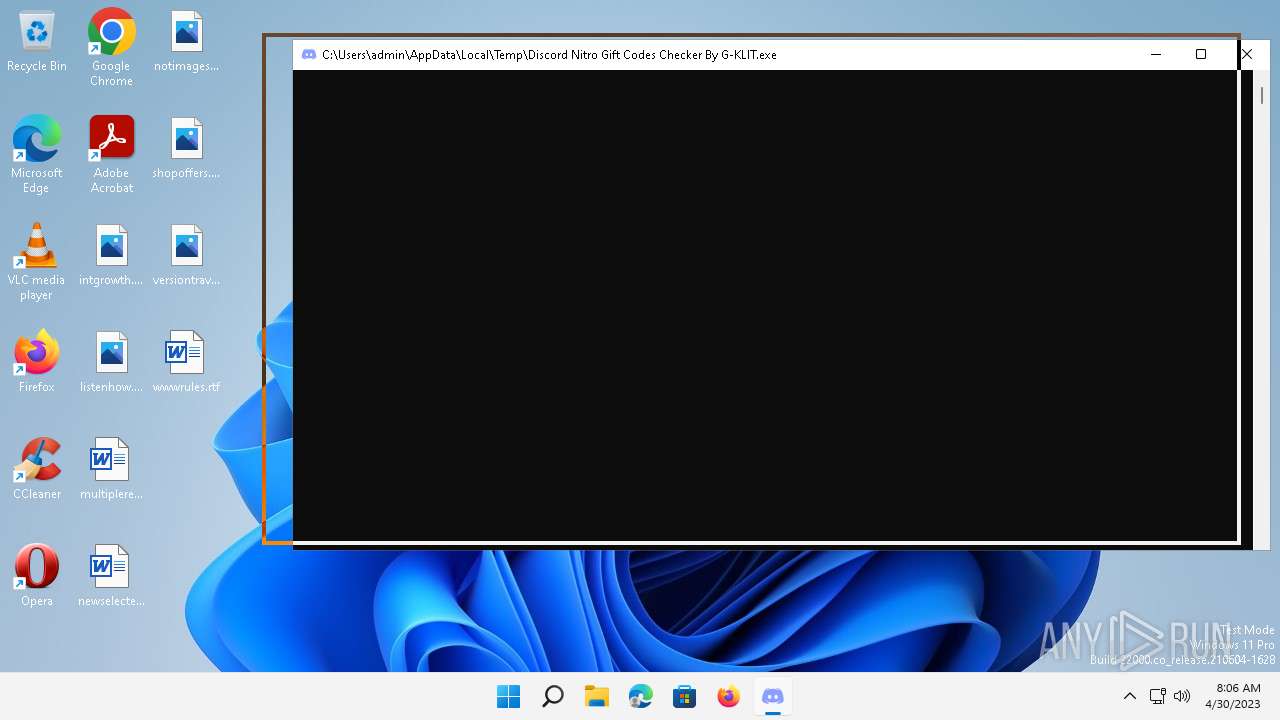
Task: Open the wwwrules.rtf document icon
Action: click(x=186, y=362)
